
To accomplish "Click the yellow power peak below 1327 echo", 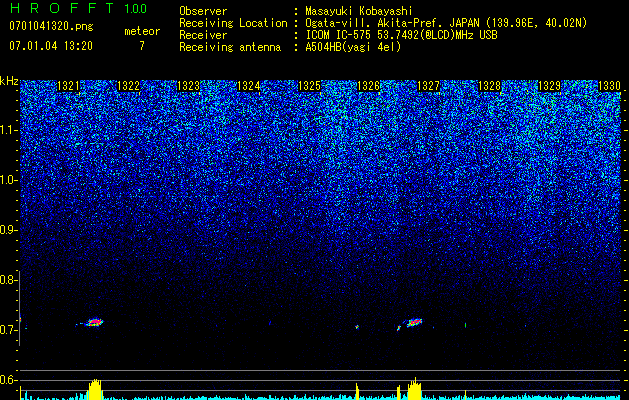I will [x=415, y=388].
